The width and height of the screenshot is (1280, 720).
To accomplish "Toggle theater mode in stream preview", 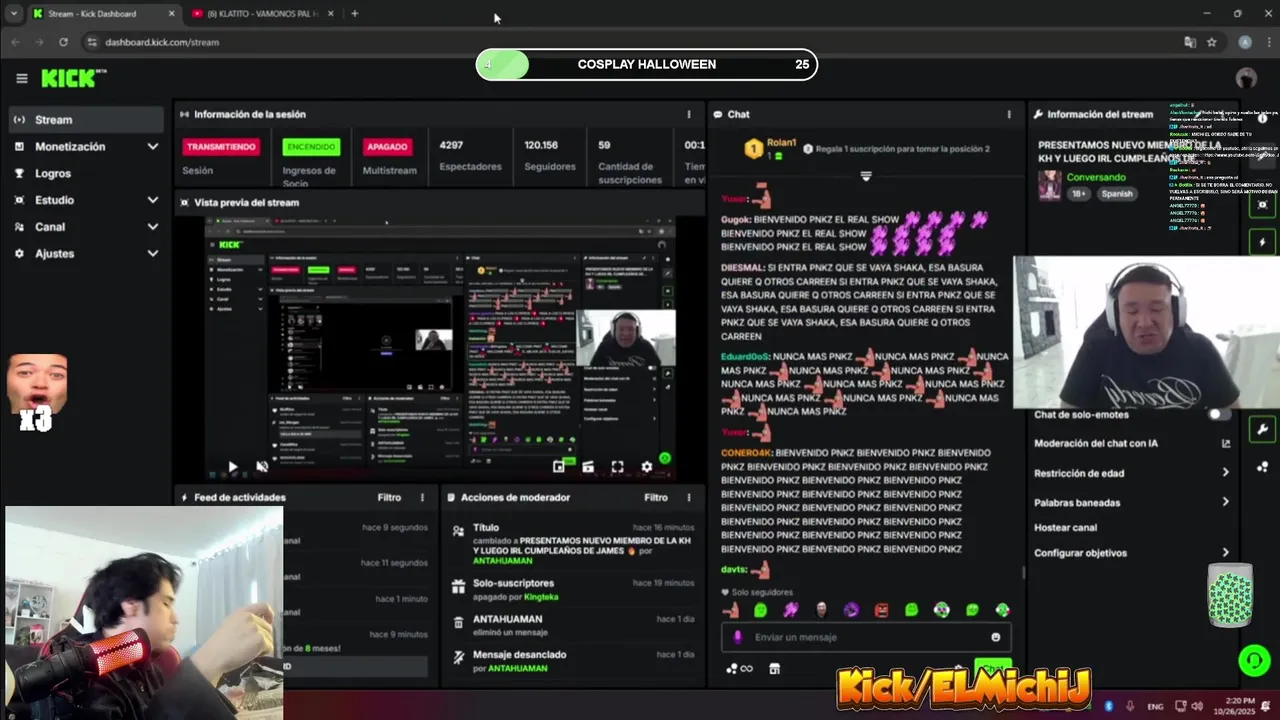I will 588,466.
